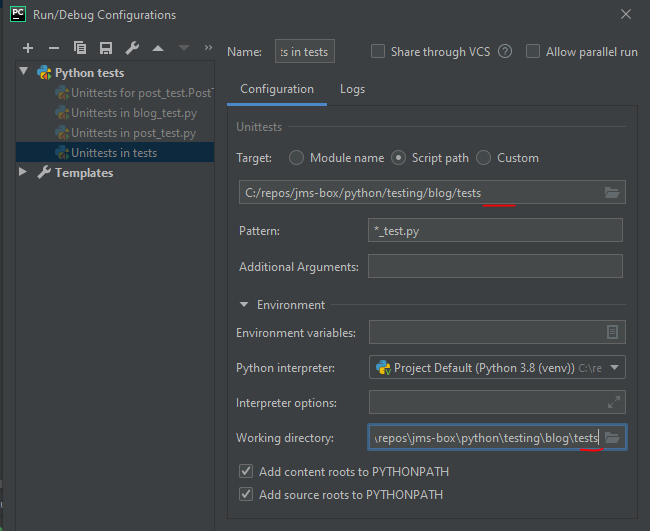Viewport: 650px width, 531px height.
Task: Toggle Add source roots to PYTHONPATH
Action: 246,494
